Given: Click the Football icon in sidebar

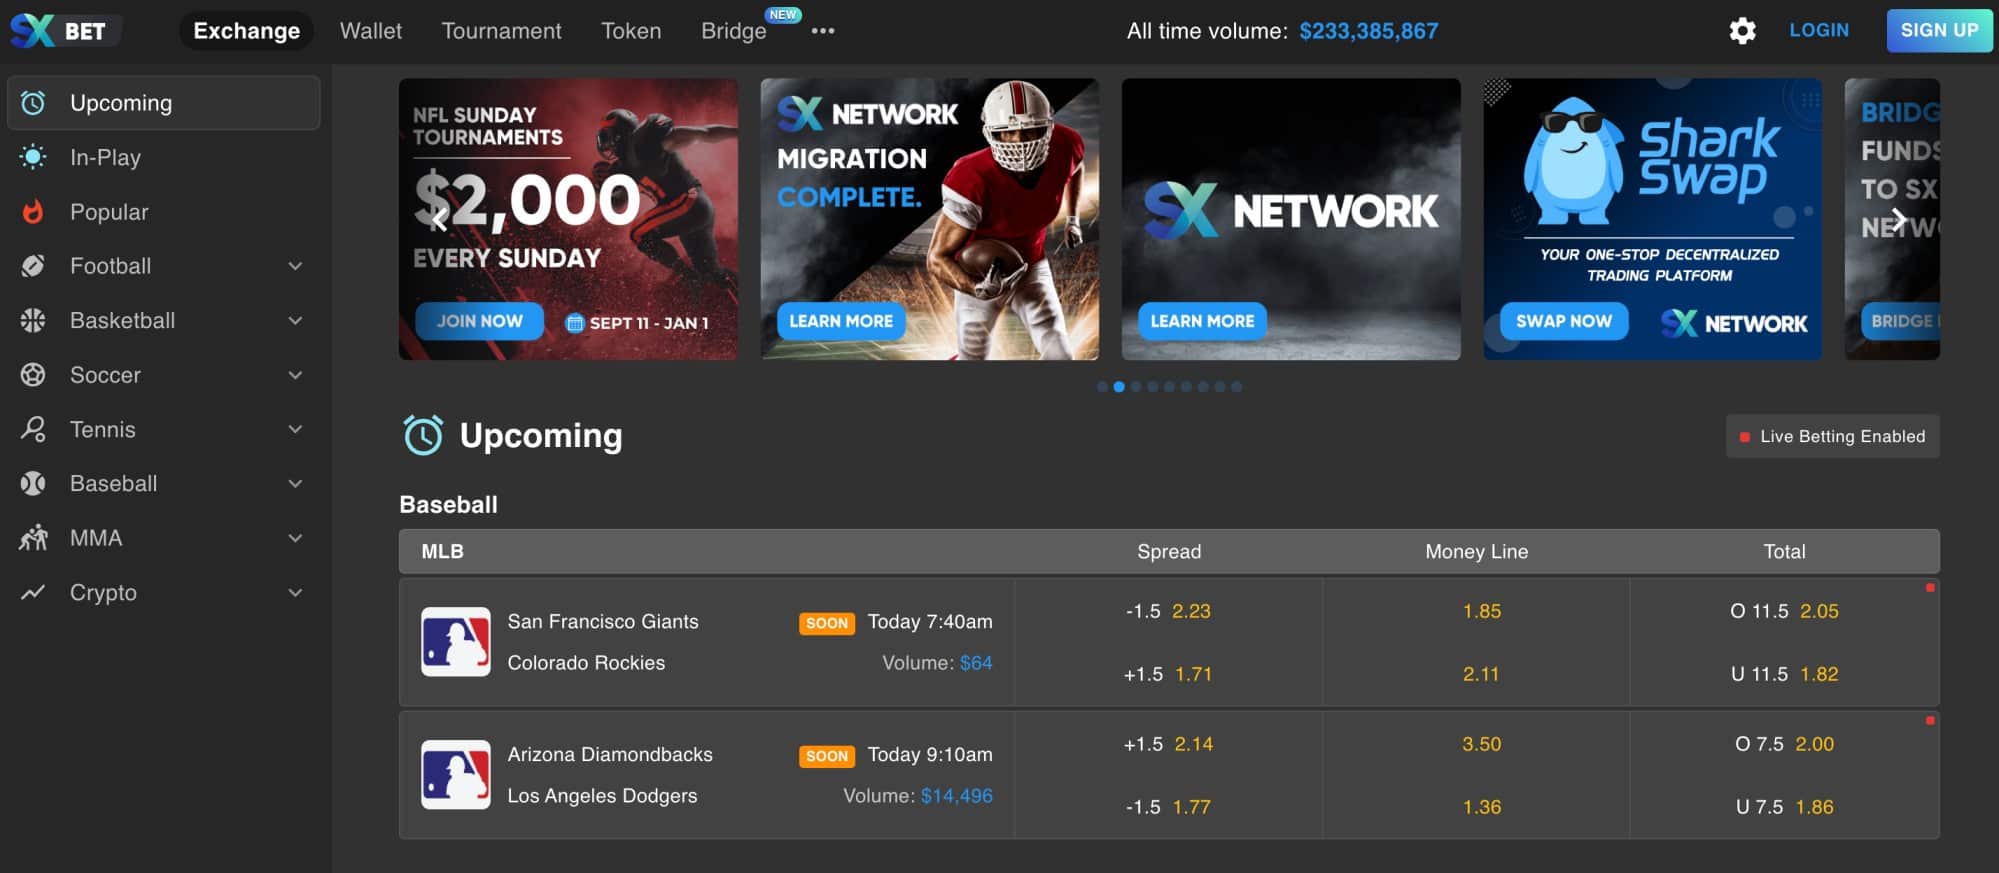Looking at the screenshot, I should [x=33, y=266].
